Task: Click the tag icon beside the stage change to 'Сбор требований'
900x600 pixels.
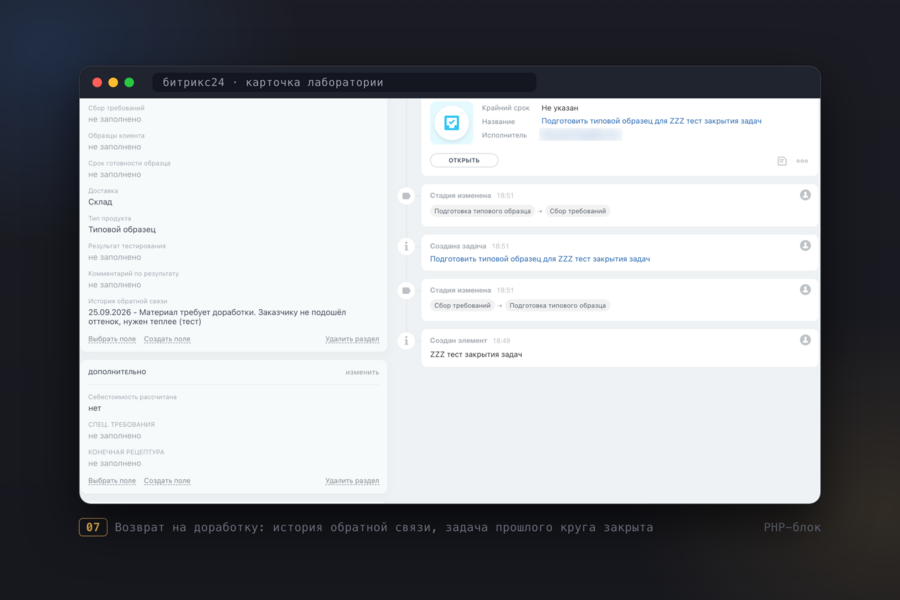Action: tap(406, 196)
